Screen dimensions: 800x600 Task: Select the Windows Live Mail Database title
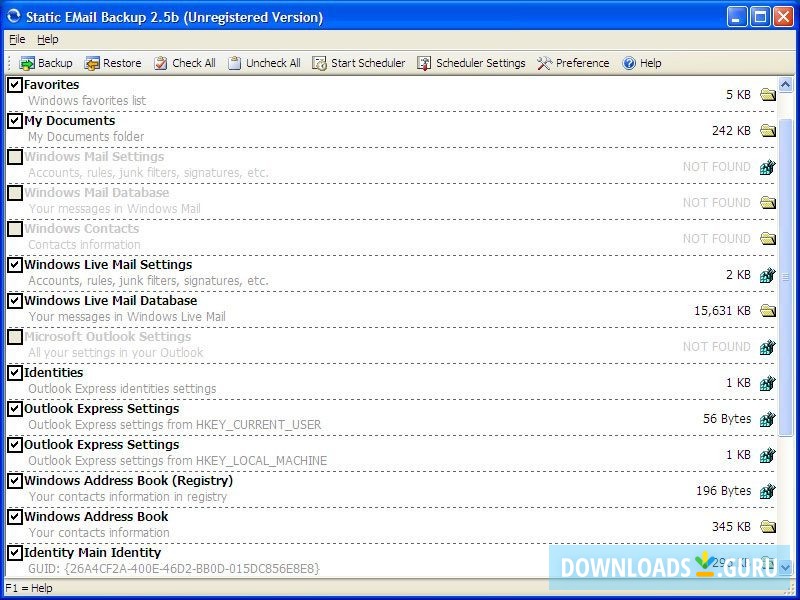[x=111, y=301]
